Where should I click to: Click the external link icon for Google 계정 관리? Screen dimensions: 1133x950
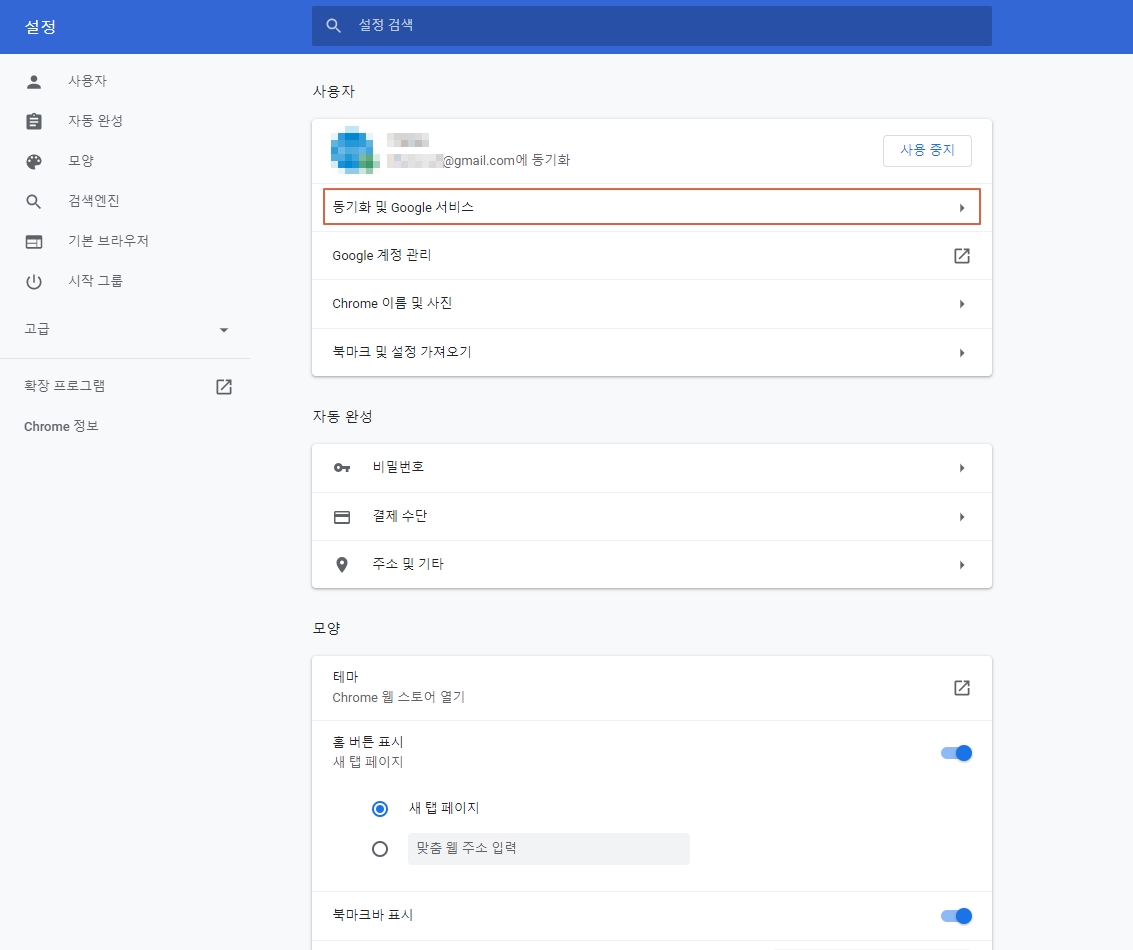(962, 256)
